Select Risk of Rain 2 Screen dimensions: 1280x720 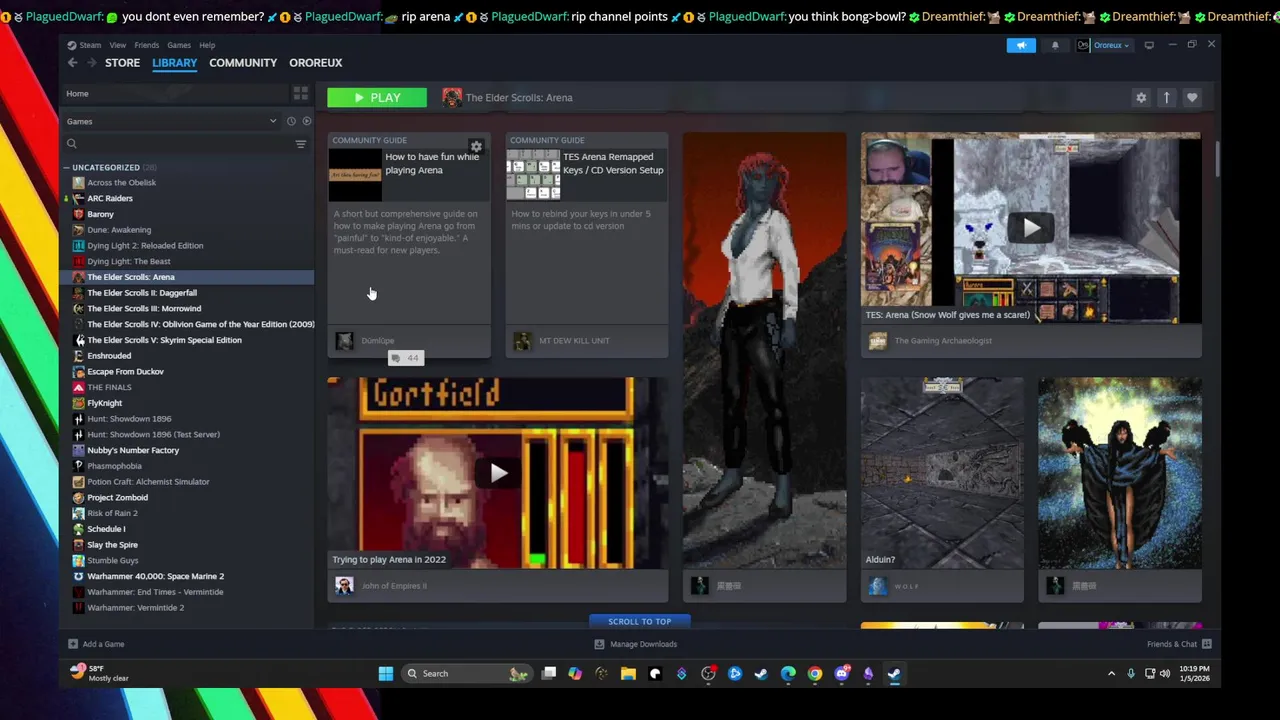[x=112, y=513]
